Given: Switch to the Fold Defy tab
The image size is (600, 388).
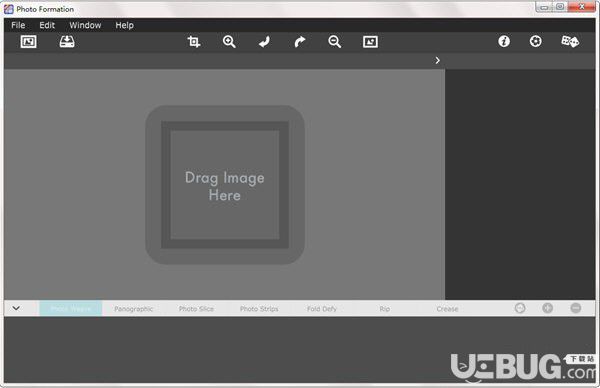Looking at the screenshot, I should (x=322, y=308).
